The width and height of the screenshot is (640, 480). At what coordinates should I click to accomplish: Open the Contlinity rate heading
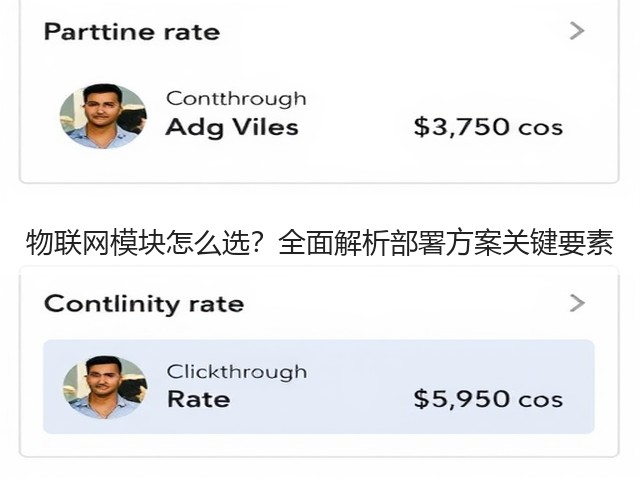click(x=144, y=304)
